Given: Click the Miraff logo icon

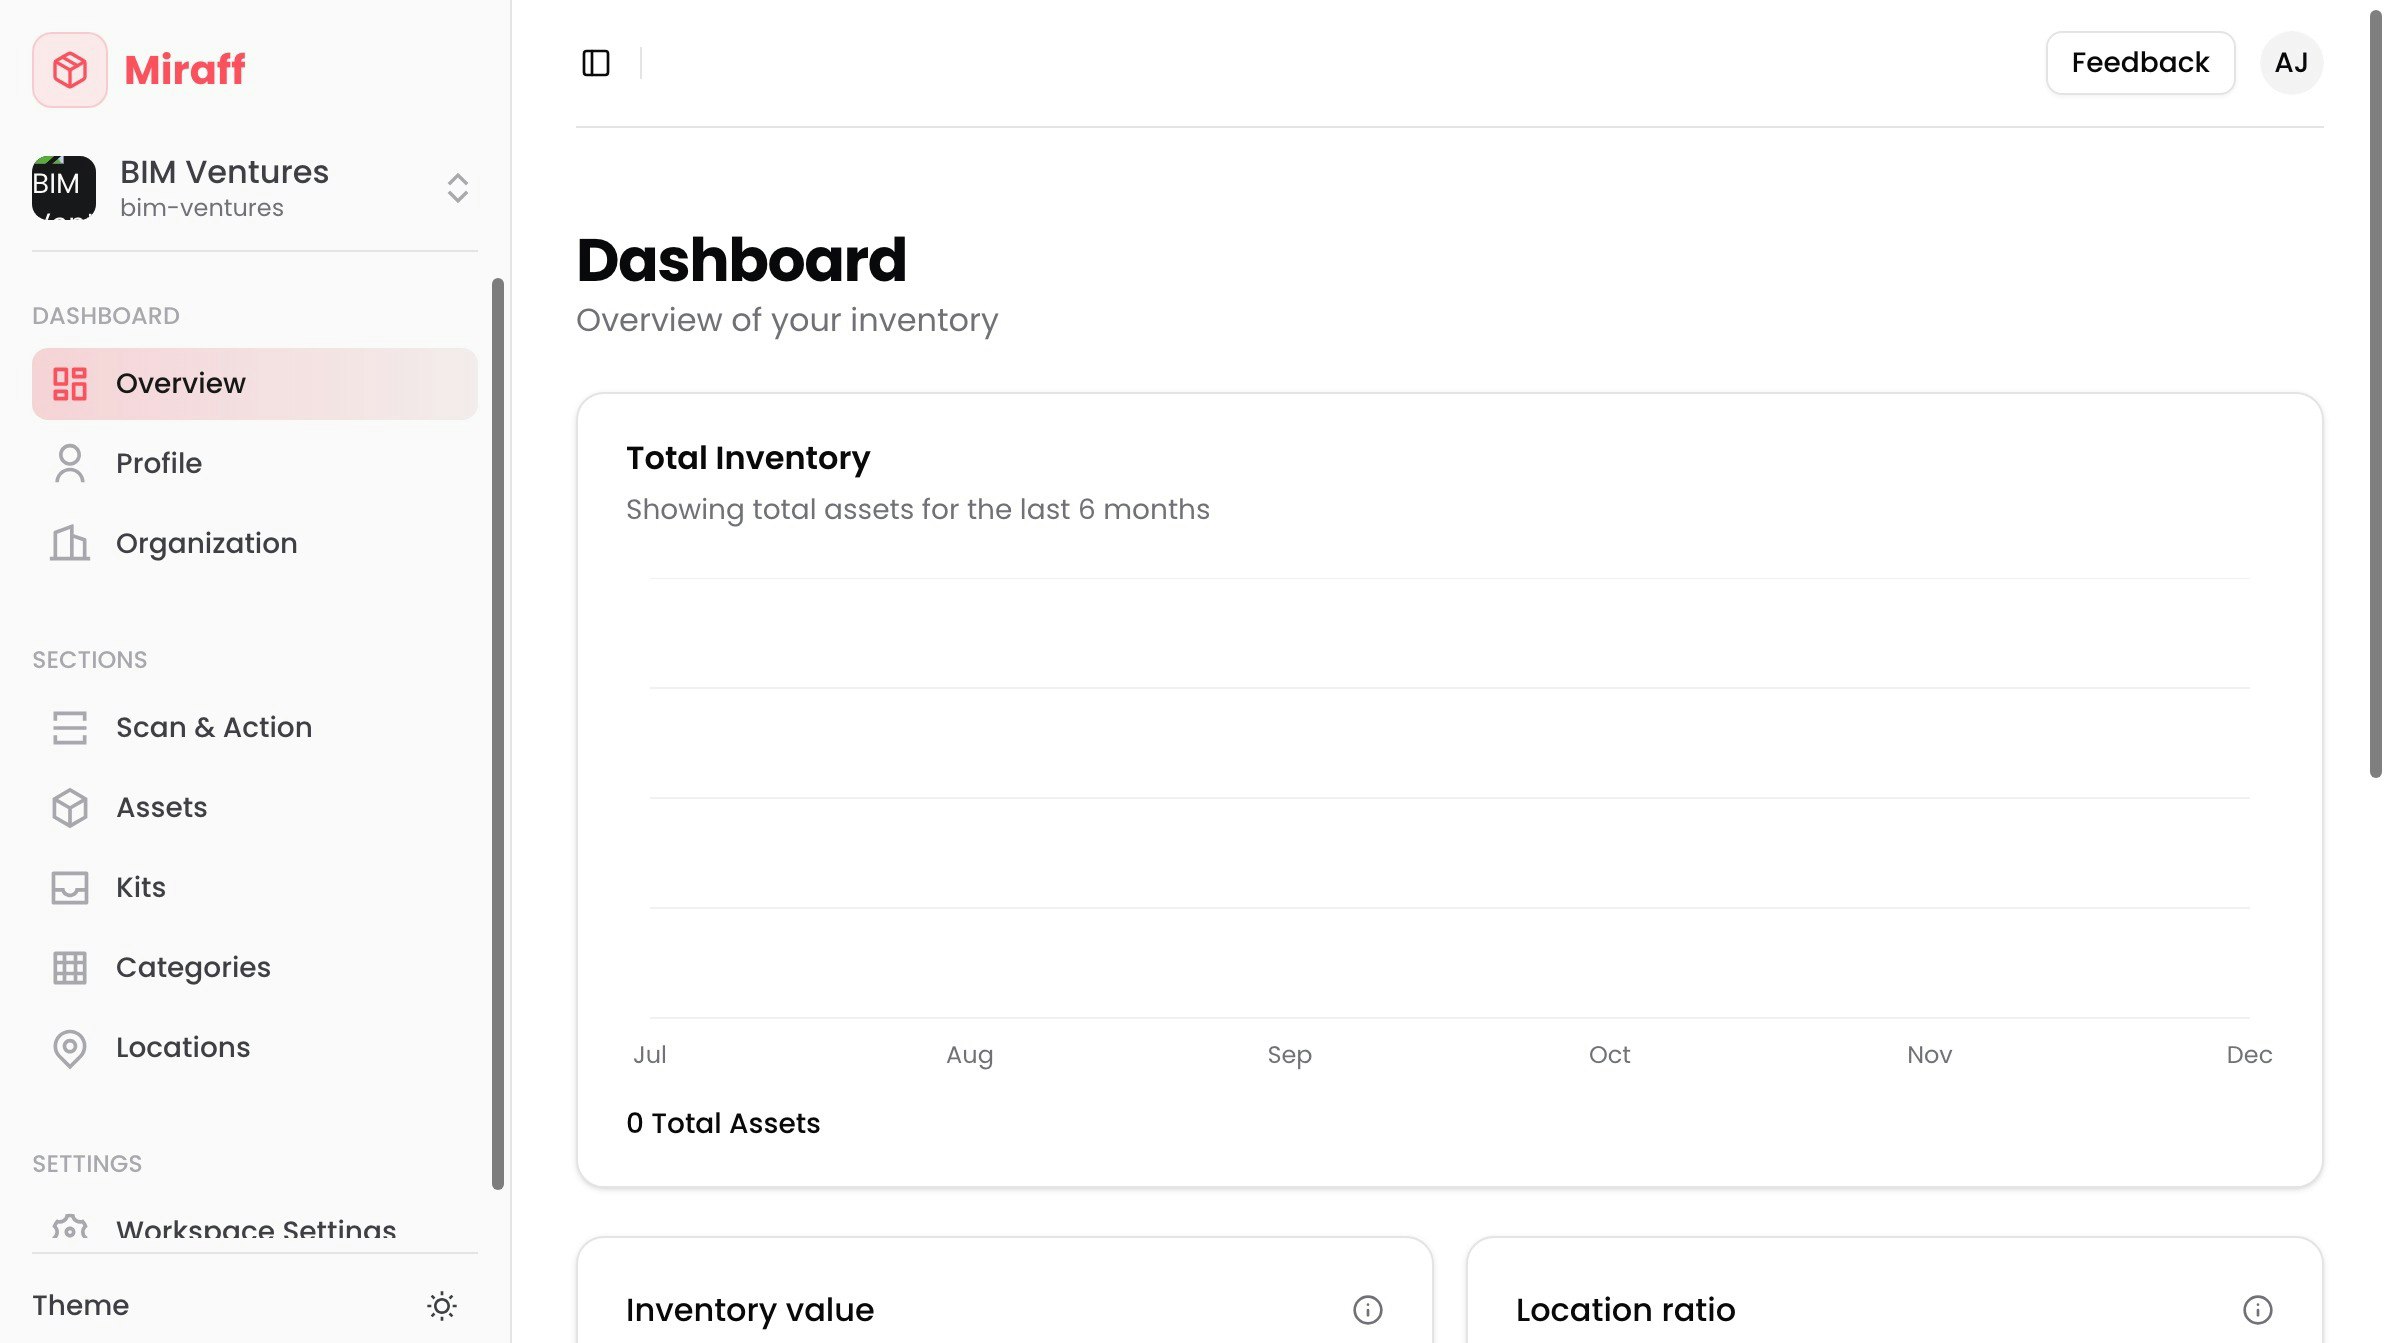Looking at the screenshot, I should click(x=70, y=70).
